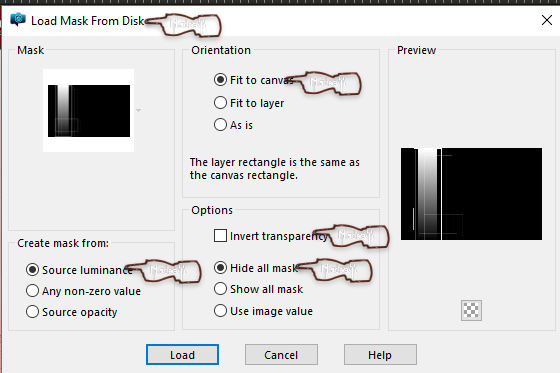Click the Load Mask From Disk title
The image size is (560, 373).
[88, 21]
